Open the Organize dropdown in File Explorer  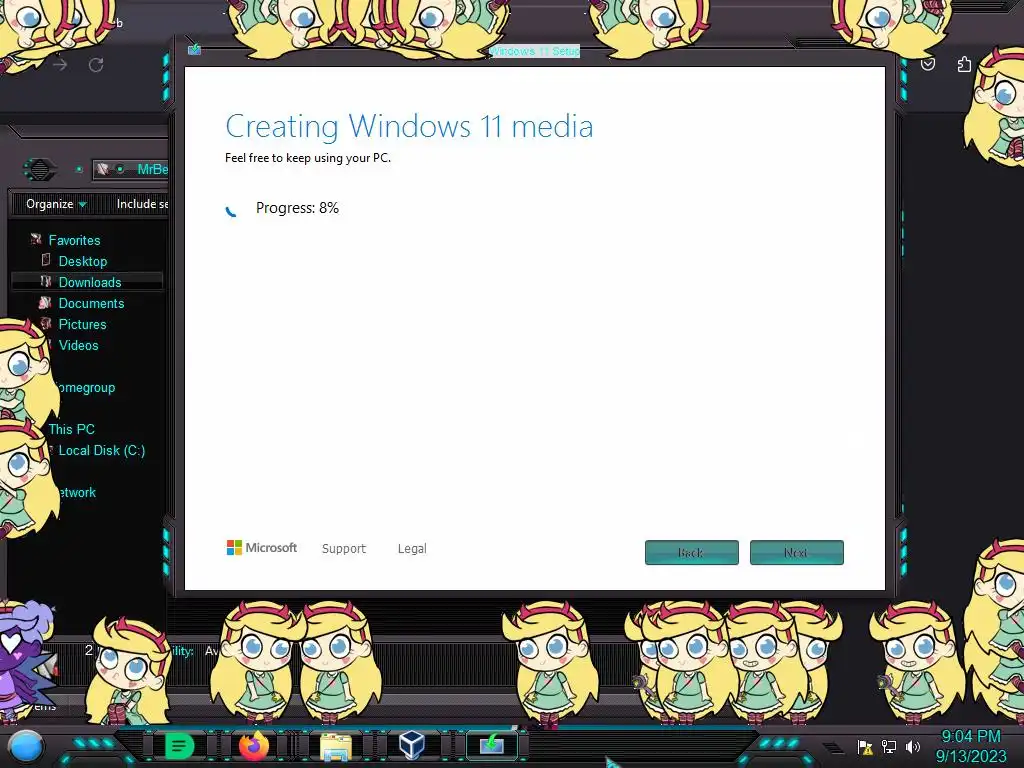[56, 204]
